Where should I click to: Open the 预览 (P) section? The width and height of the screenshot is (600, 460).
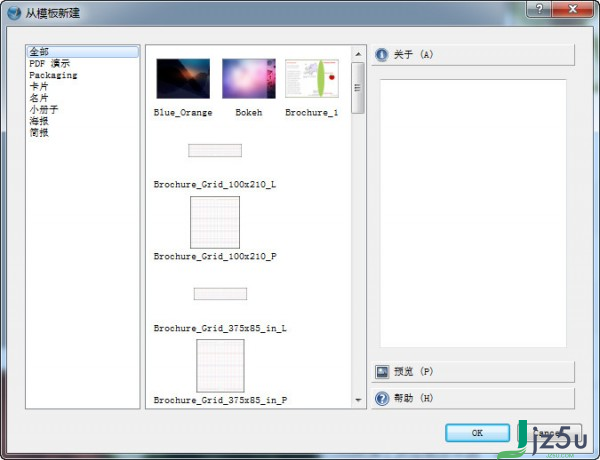[x=473, y=372]
